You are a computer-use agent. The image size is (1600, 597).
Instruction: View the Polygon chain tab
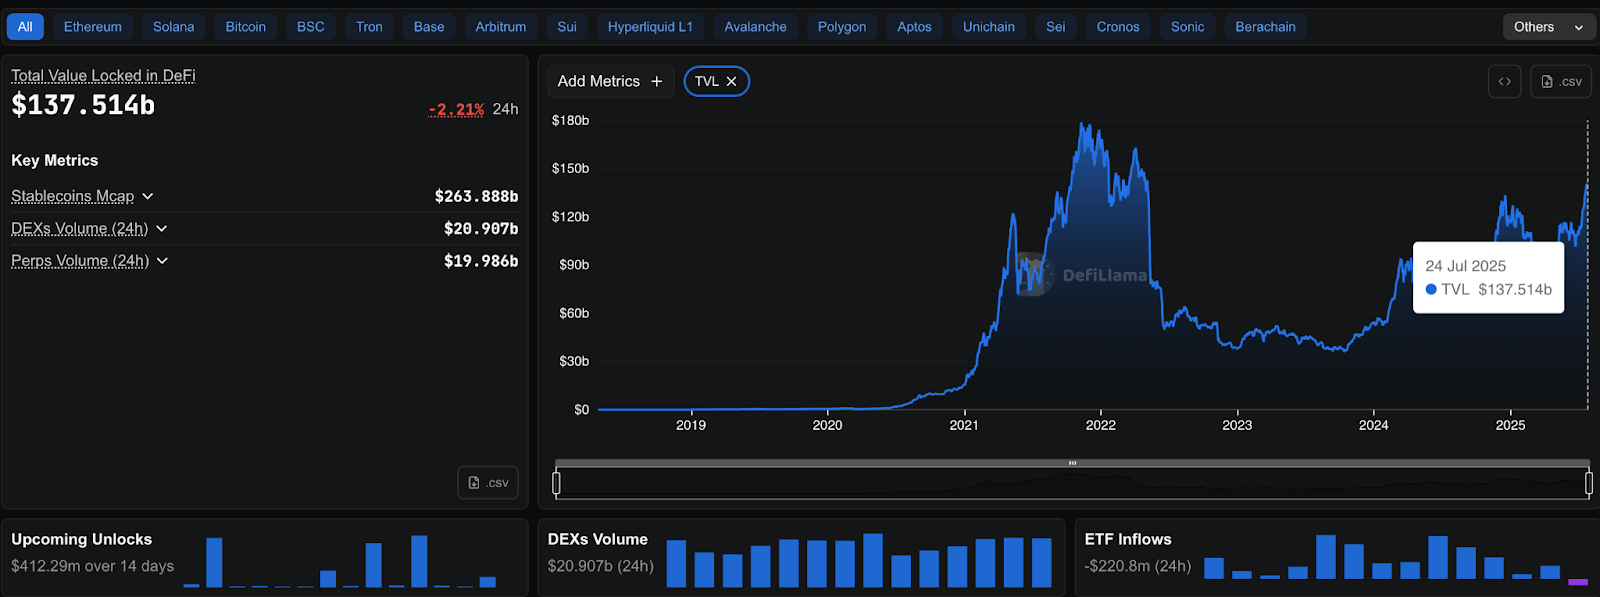(x=842, y=27)
